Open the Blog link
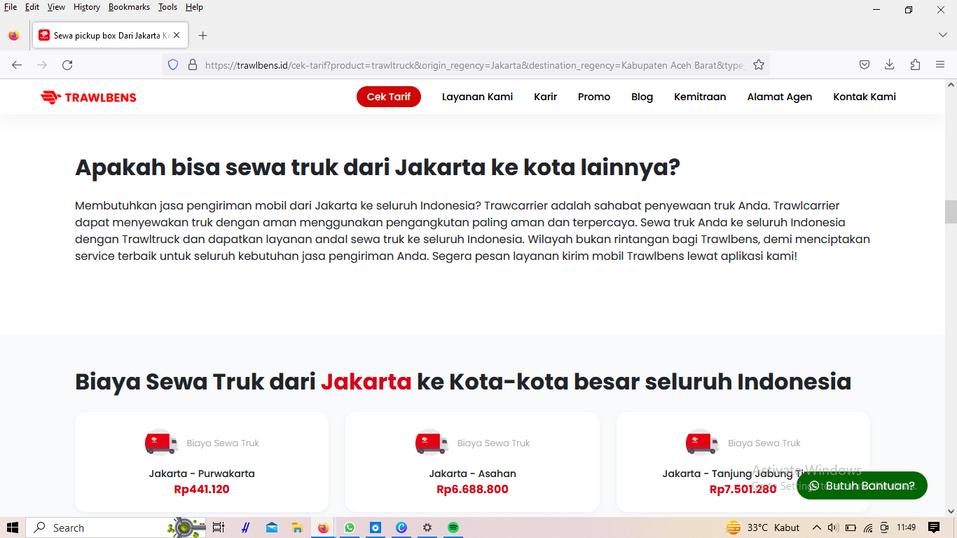957x538 pixels. [x=642, y=96]
